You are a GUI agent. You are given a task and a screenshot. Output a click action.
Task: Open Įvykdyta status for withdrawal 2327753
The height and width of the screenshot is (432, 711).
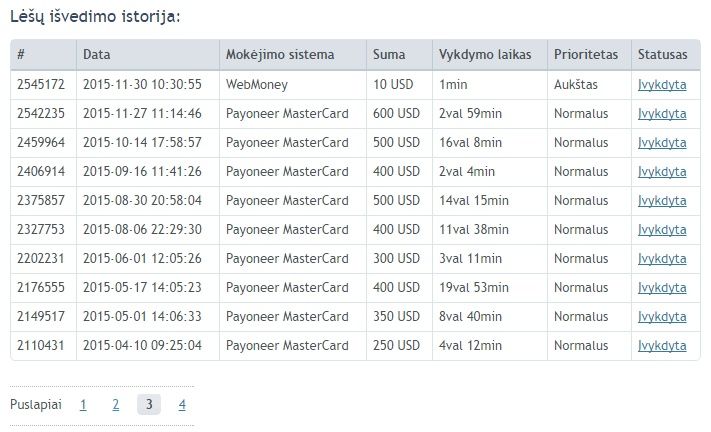662,230
